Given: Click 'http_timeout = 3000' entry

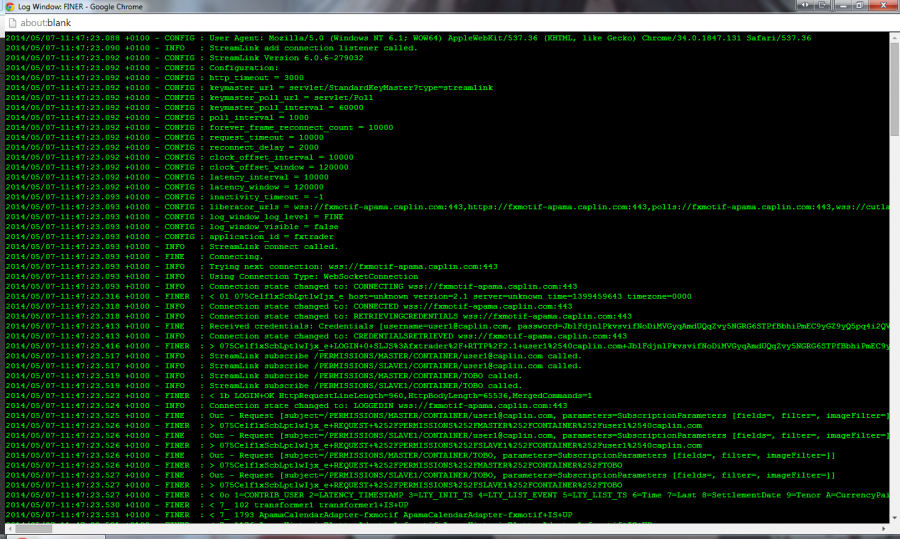Looking at the screenshot, I should [154, 77].
